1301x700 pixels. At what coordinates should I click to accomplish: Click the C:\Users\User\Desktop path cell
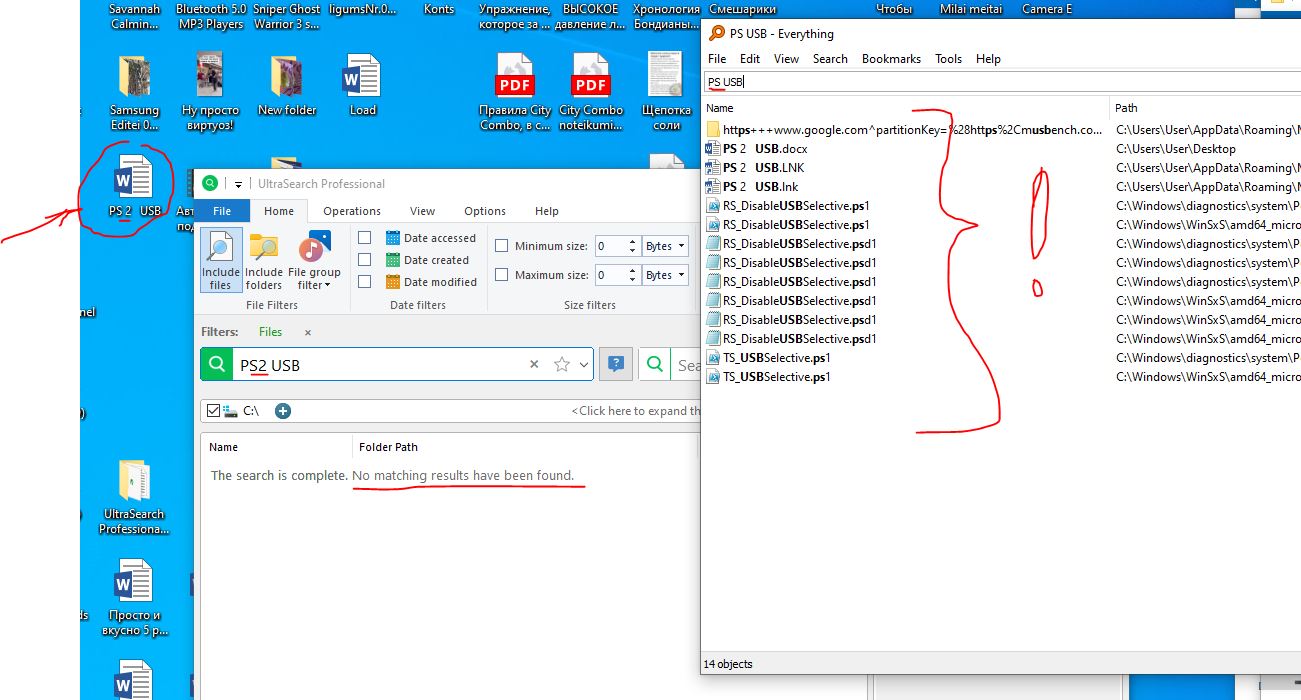click(x=1176, y=149)
